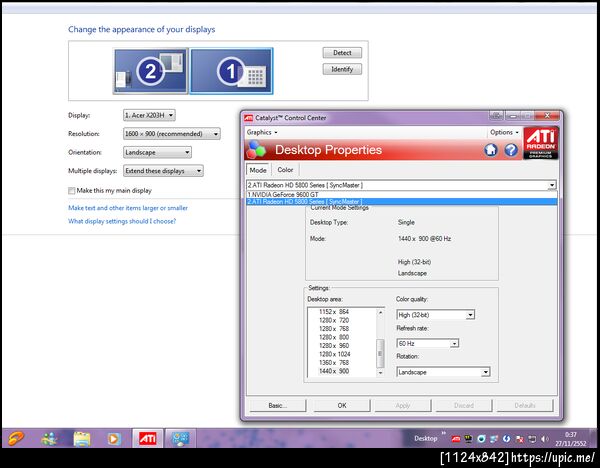Launch Windows Media Player from taskbar
This screenshot has height=468, width=600.
coord(114,439)
